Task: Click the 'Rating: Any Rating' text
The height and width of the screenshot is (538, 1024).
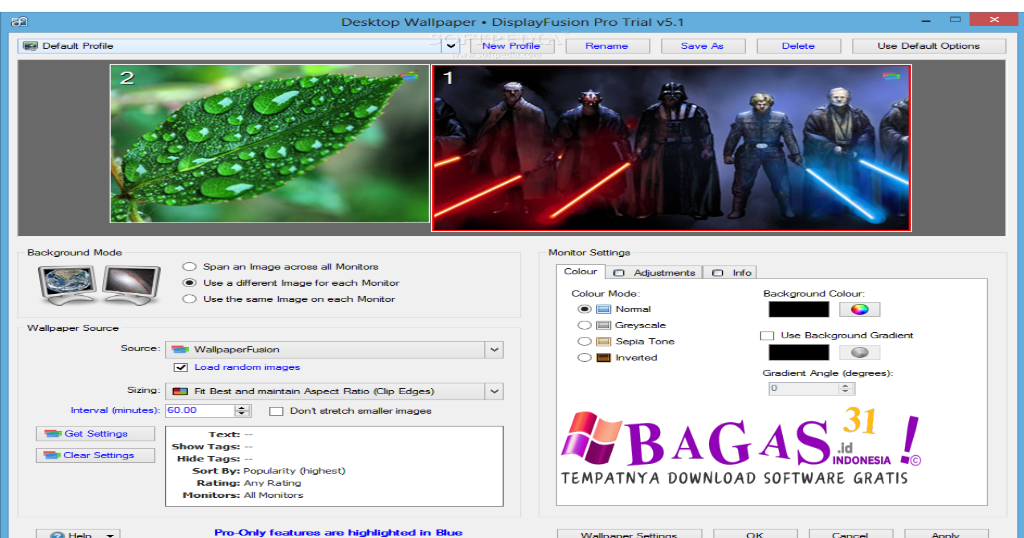Action: coord(249,483)
